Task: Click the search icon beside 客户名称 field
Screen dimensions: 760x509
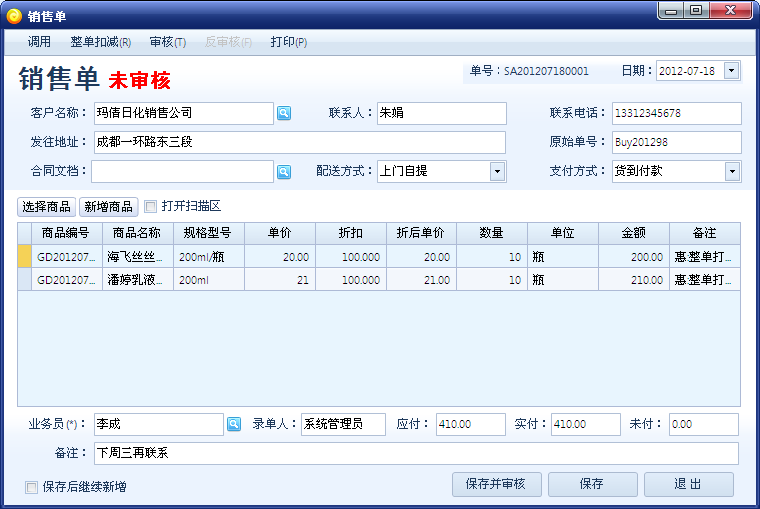Action: point(284,113)
